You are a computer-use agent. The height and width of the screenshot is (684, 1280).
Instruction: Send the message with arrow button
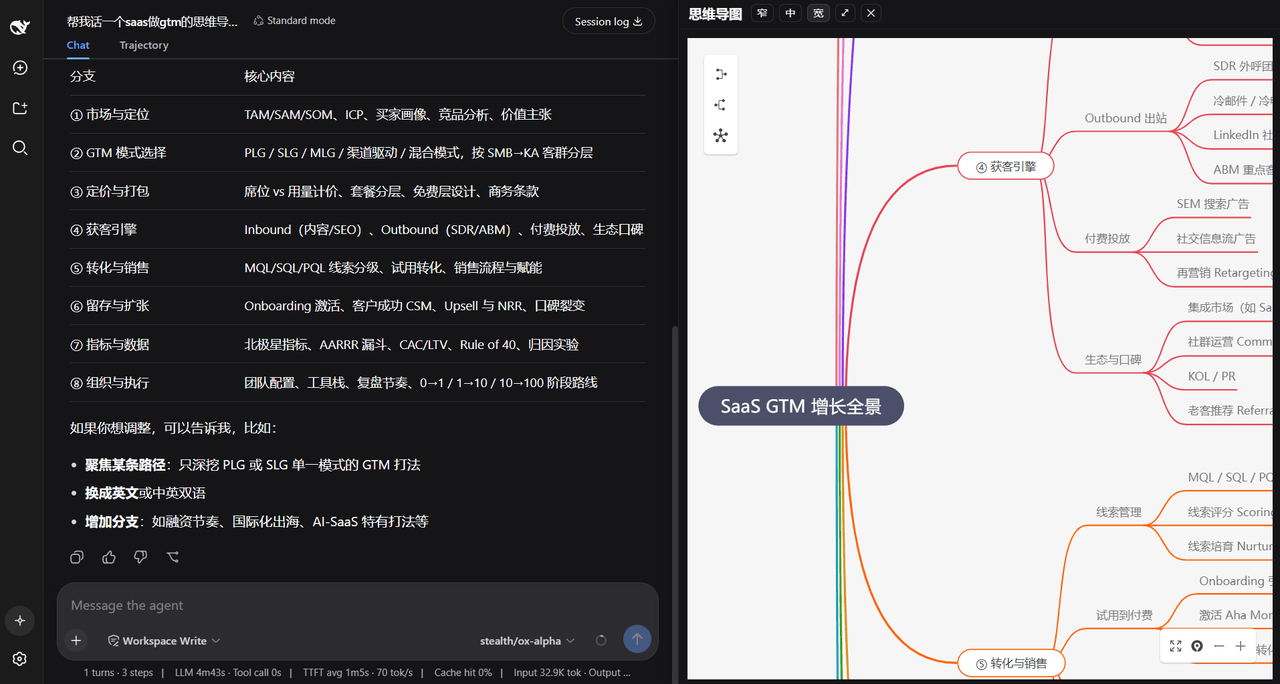pyautogui.click(x=637, y=639)
